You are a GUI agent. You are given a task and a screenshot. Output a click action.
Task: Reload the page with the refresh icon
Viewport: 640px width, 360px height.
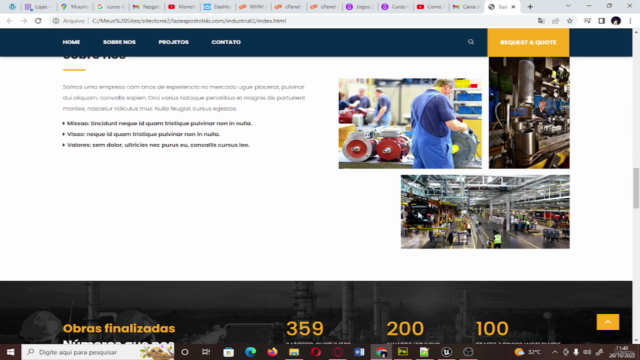pyautogui.click(x=38, y=21)
